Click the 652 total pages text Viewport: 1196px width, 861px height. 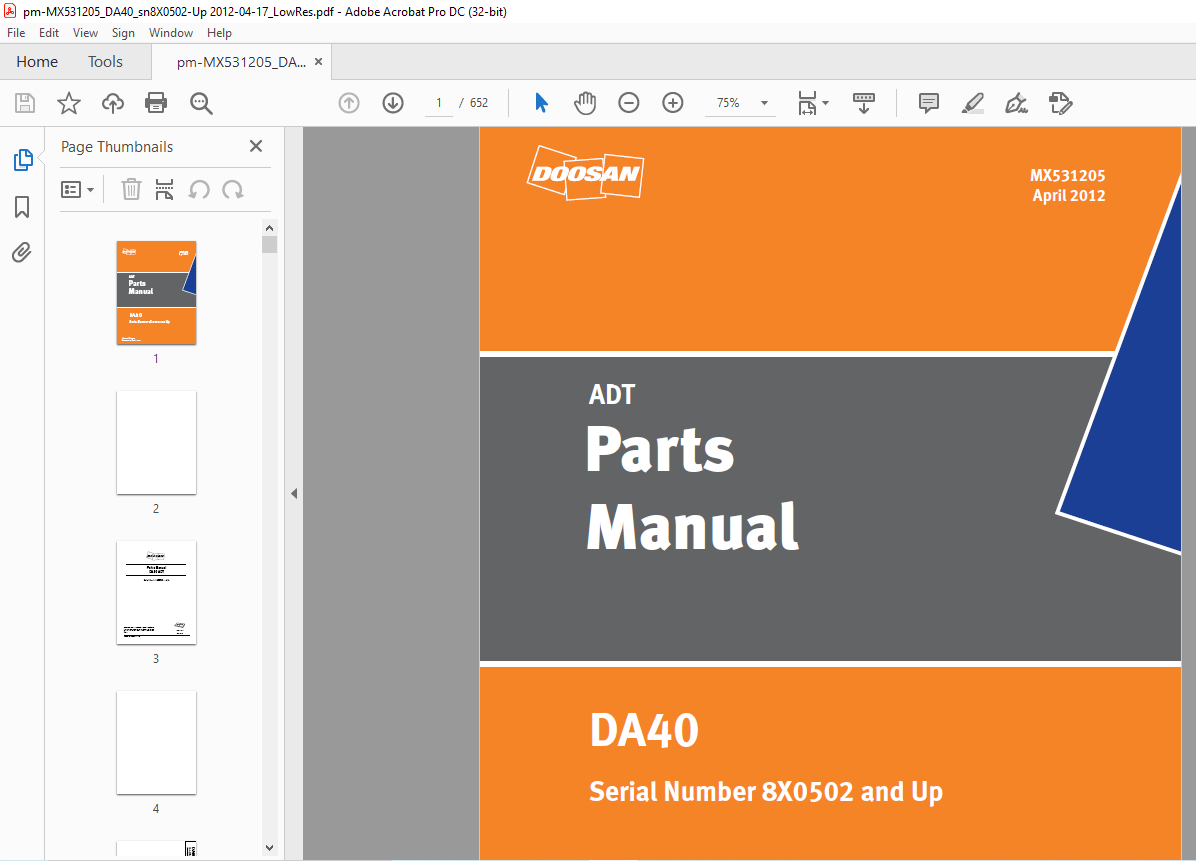479,103
